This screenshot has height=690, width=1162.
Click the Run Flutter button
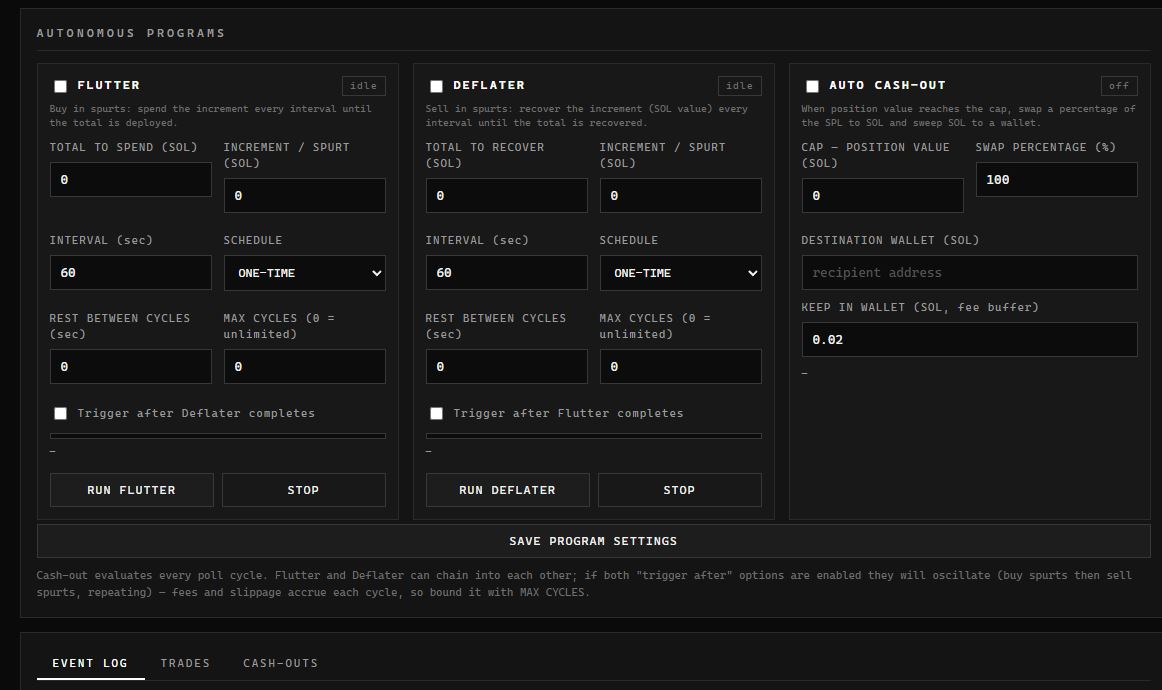coord(131,490)
